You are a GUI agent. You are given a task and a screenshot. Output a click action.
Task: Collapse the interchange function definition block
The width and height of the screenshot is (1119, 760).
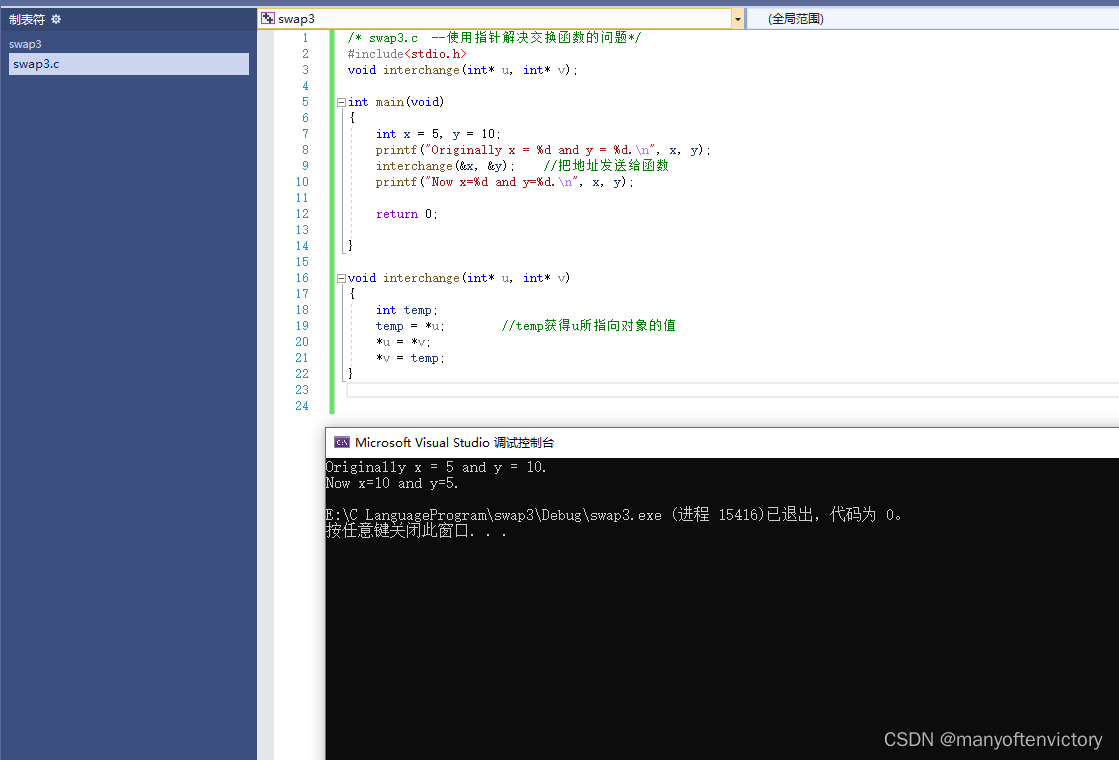(341, 278)
